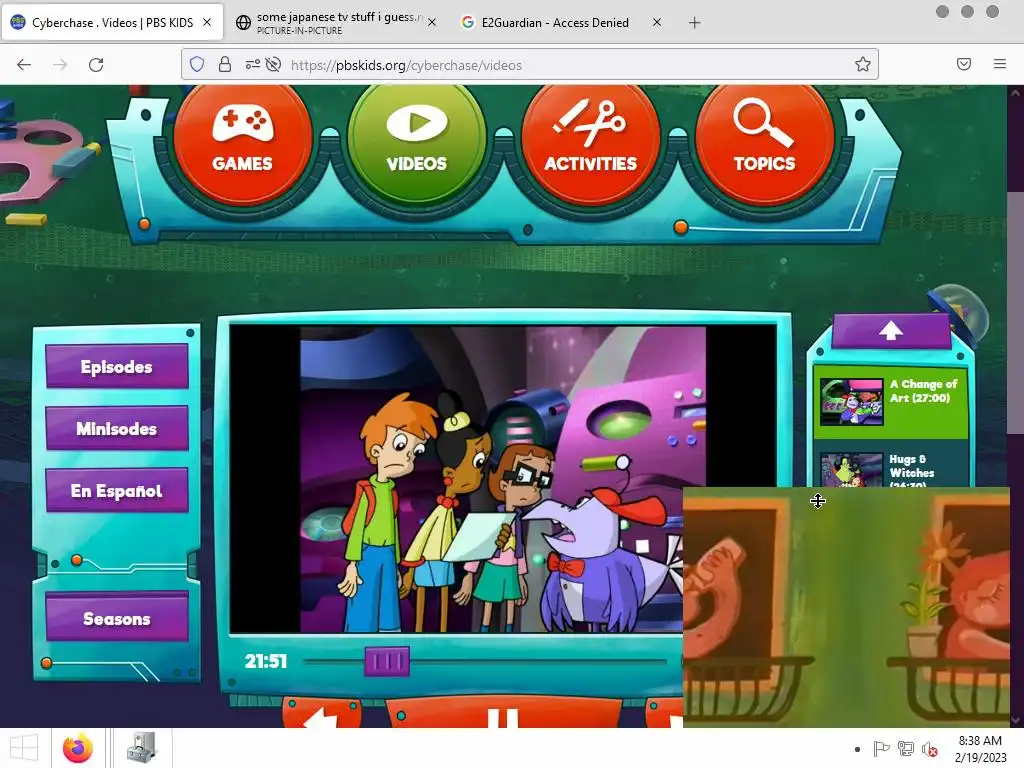Open network status tray icon

(906, 749)
